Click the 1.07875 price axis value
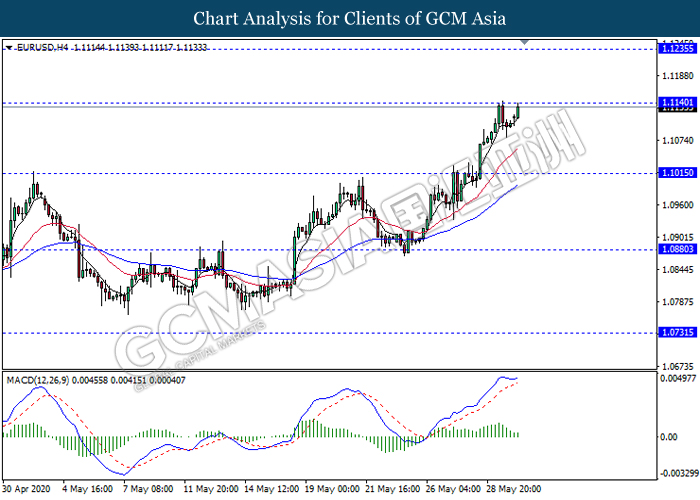Viewport: 700px width, 500px height. coord(678,302)
